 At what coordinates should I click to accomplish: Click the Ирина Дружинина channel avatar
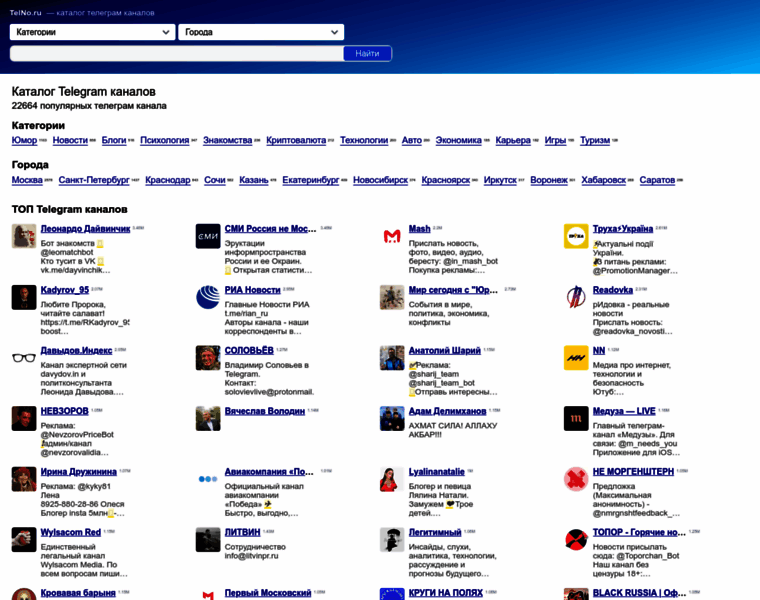pos(24,479)
